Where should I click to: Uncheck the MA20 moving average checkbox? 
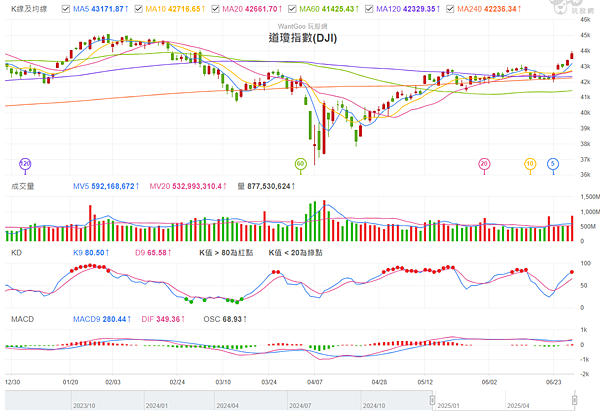coord(215,9)
